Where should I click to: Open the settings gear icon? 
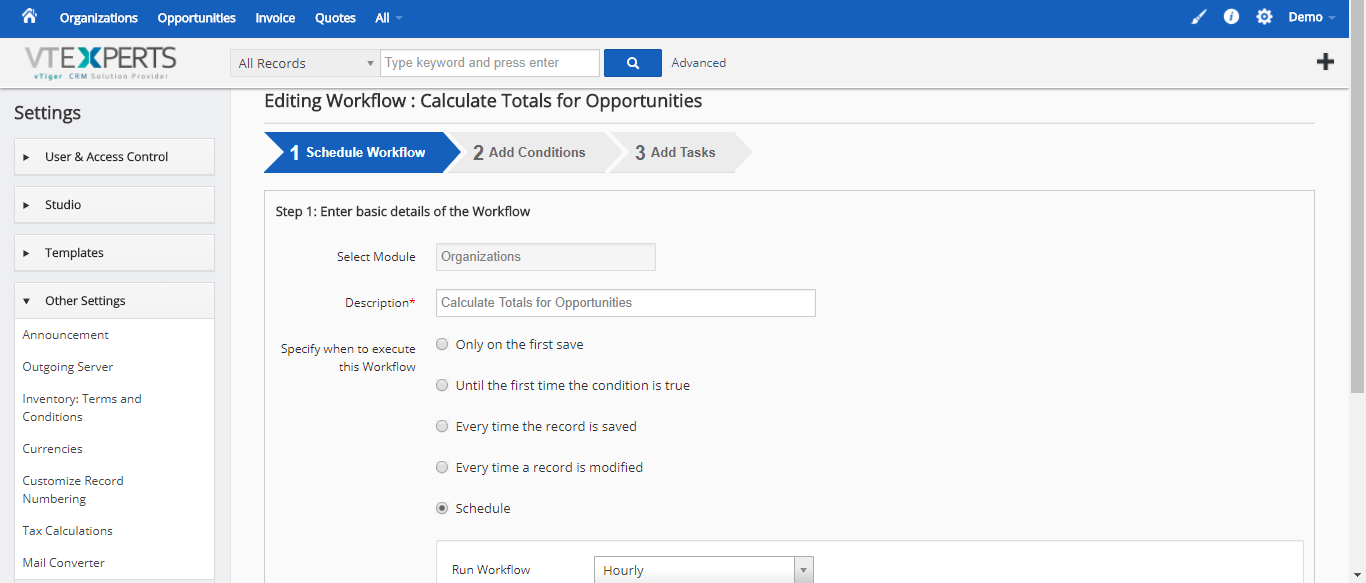(x=1264, y=17)
